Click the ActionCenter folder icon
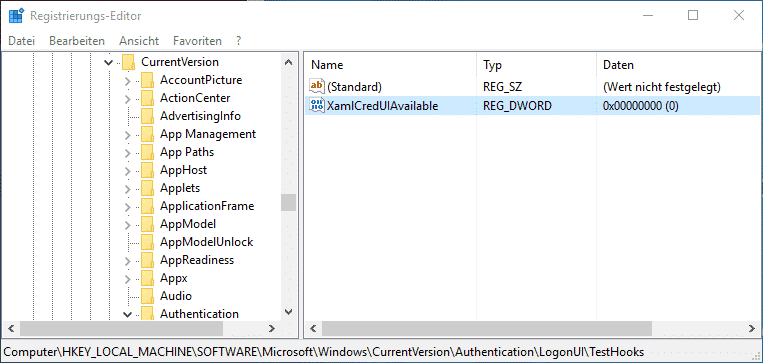Viewport: 763px width, 363px height. [x=147, y=98]
